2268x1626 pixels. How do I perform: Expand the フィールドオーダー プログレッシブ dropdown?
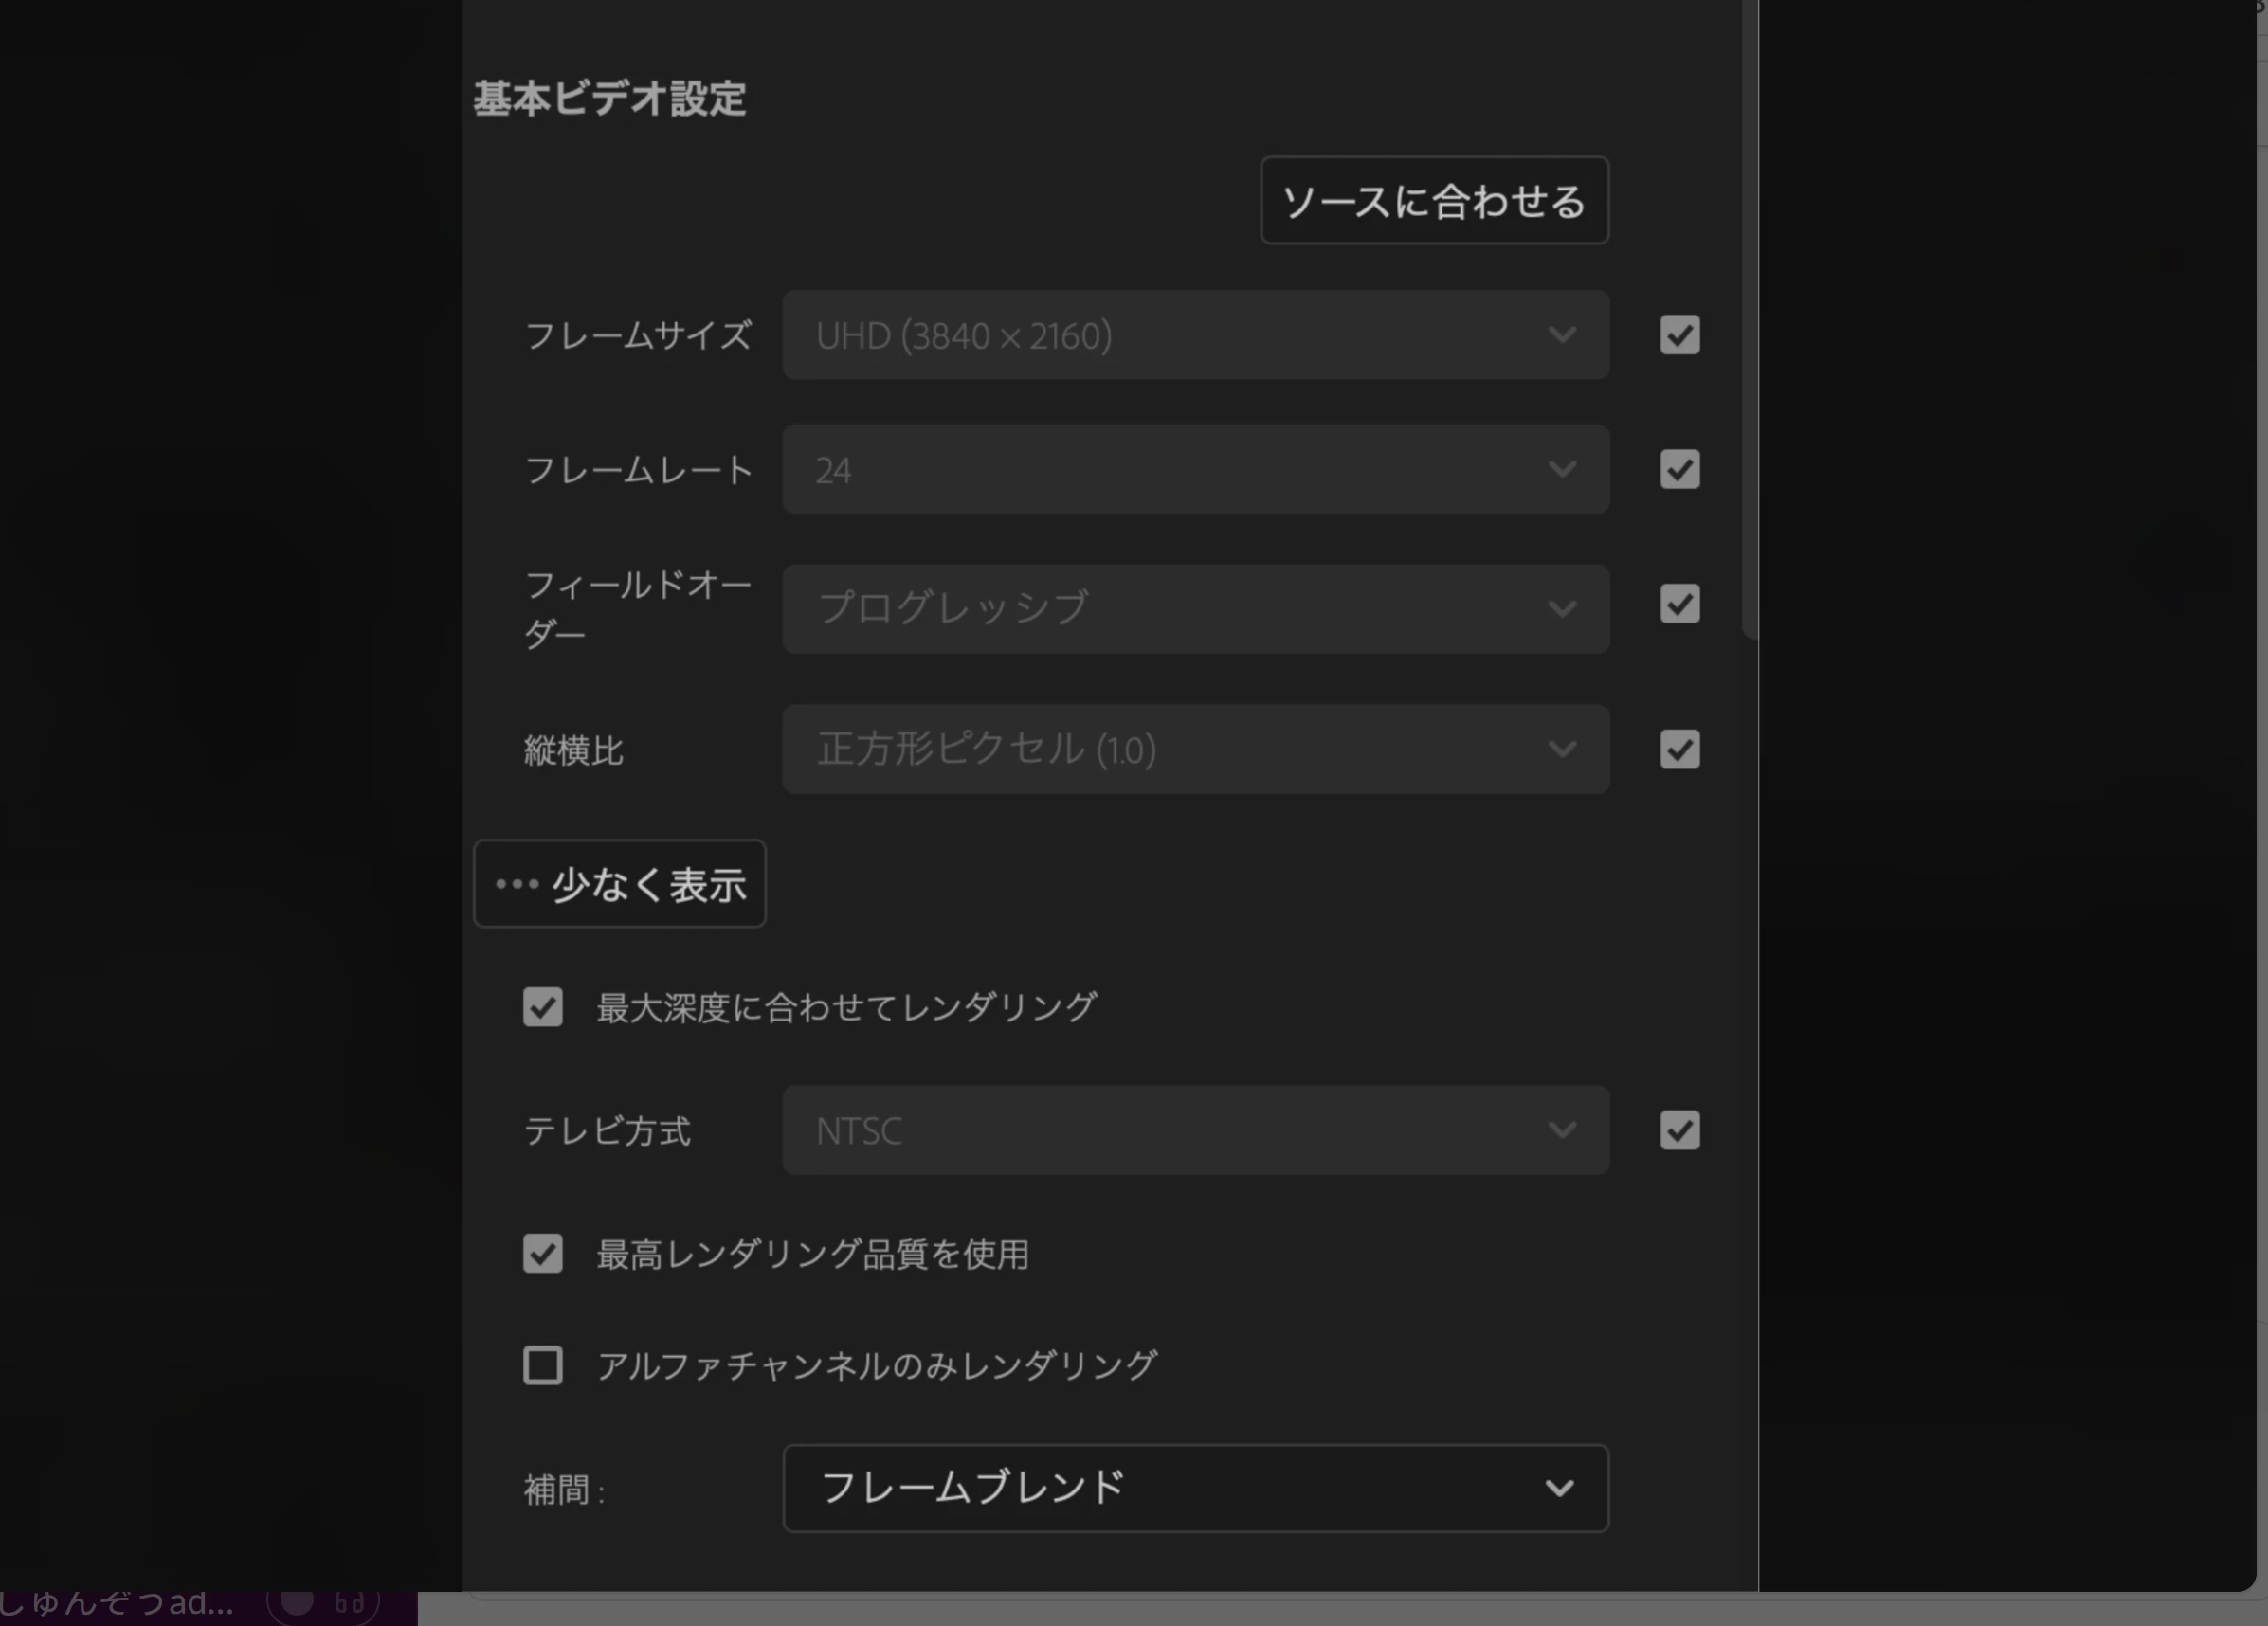(x=1195, y=609)
